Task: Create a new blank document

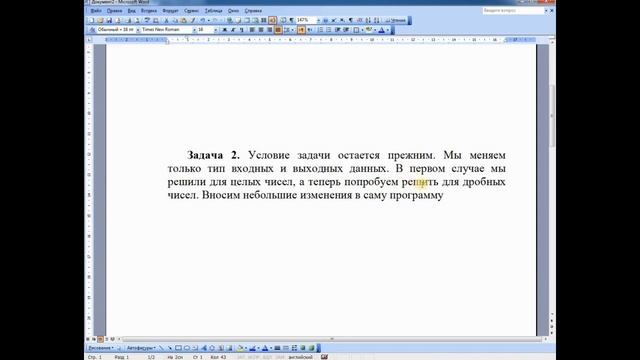Action: coord(91,20)
